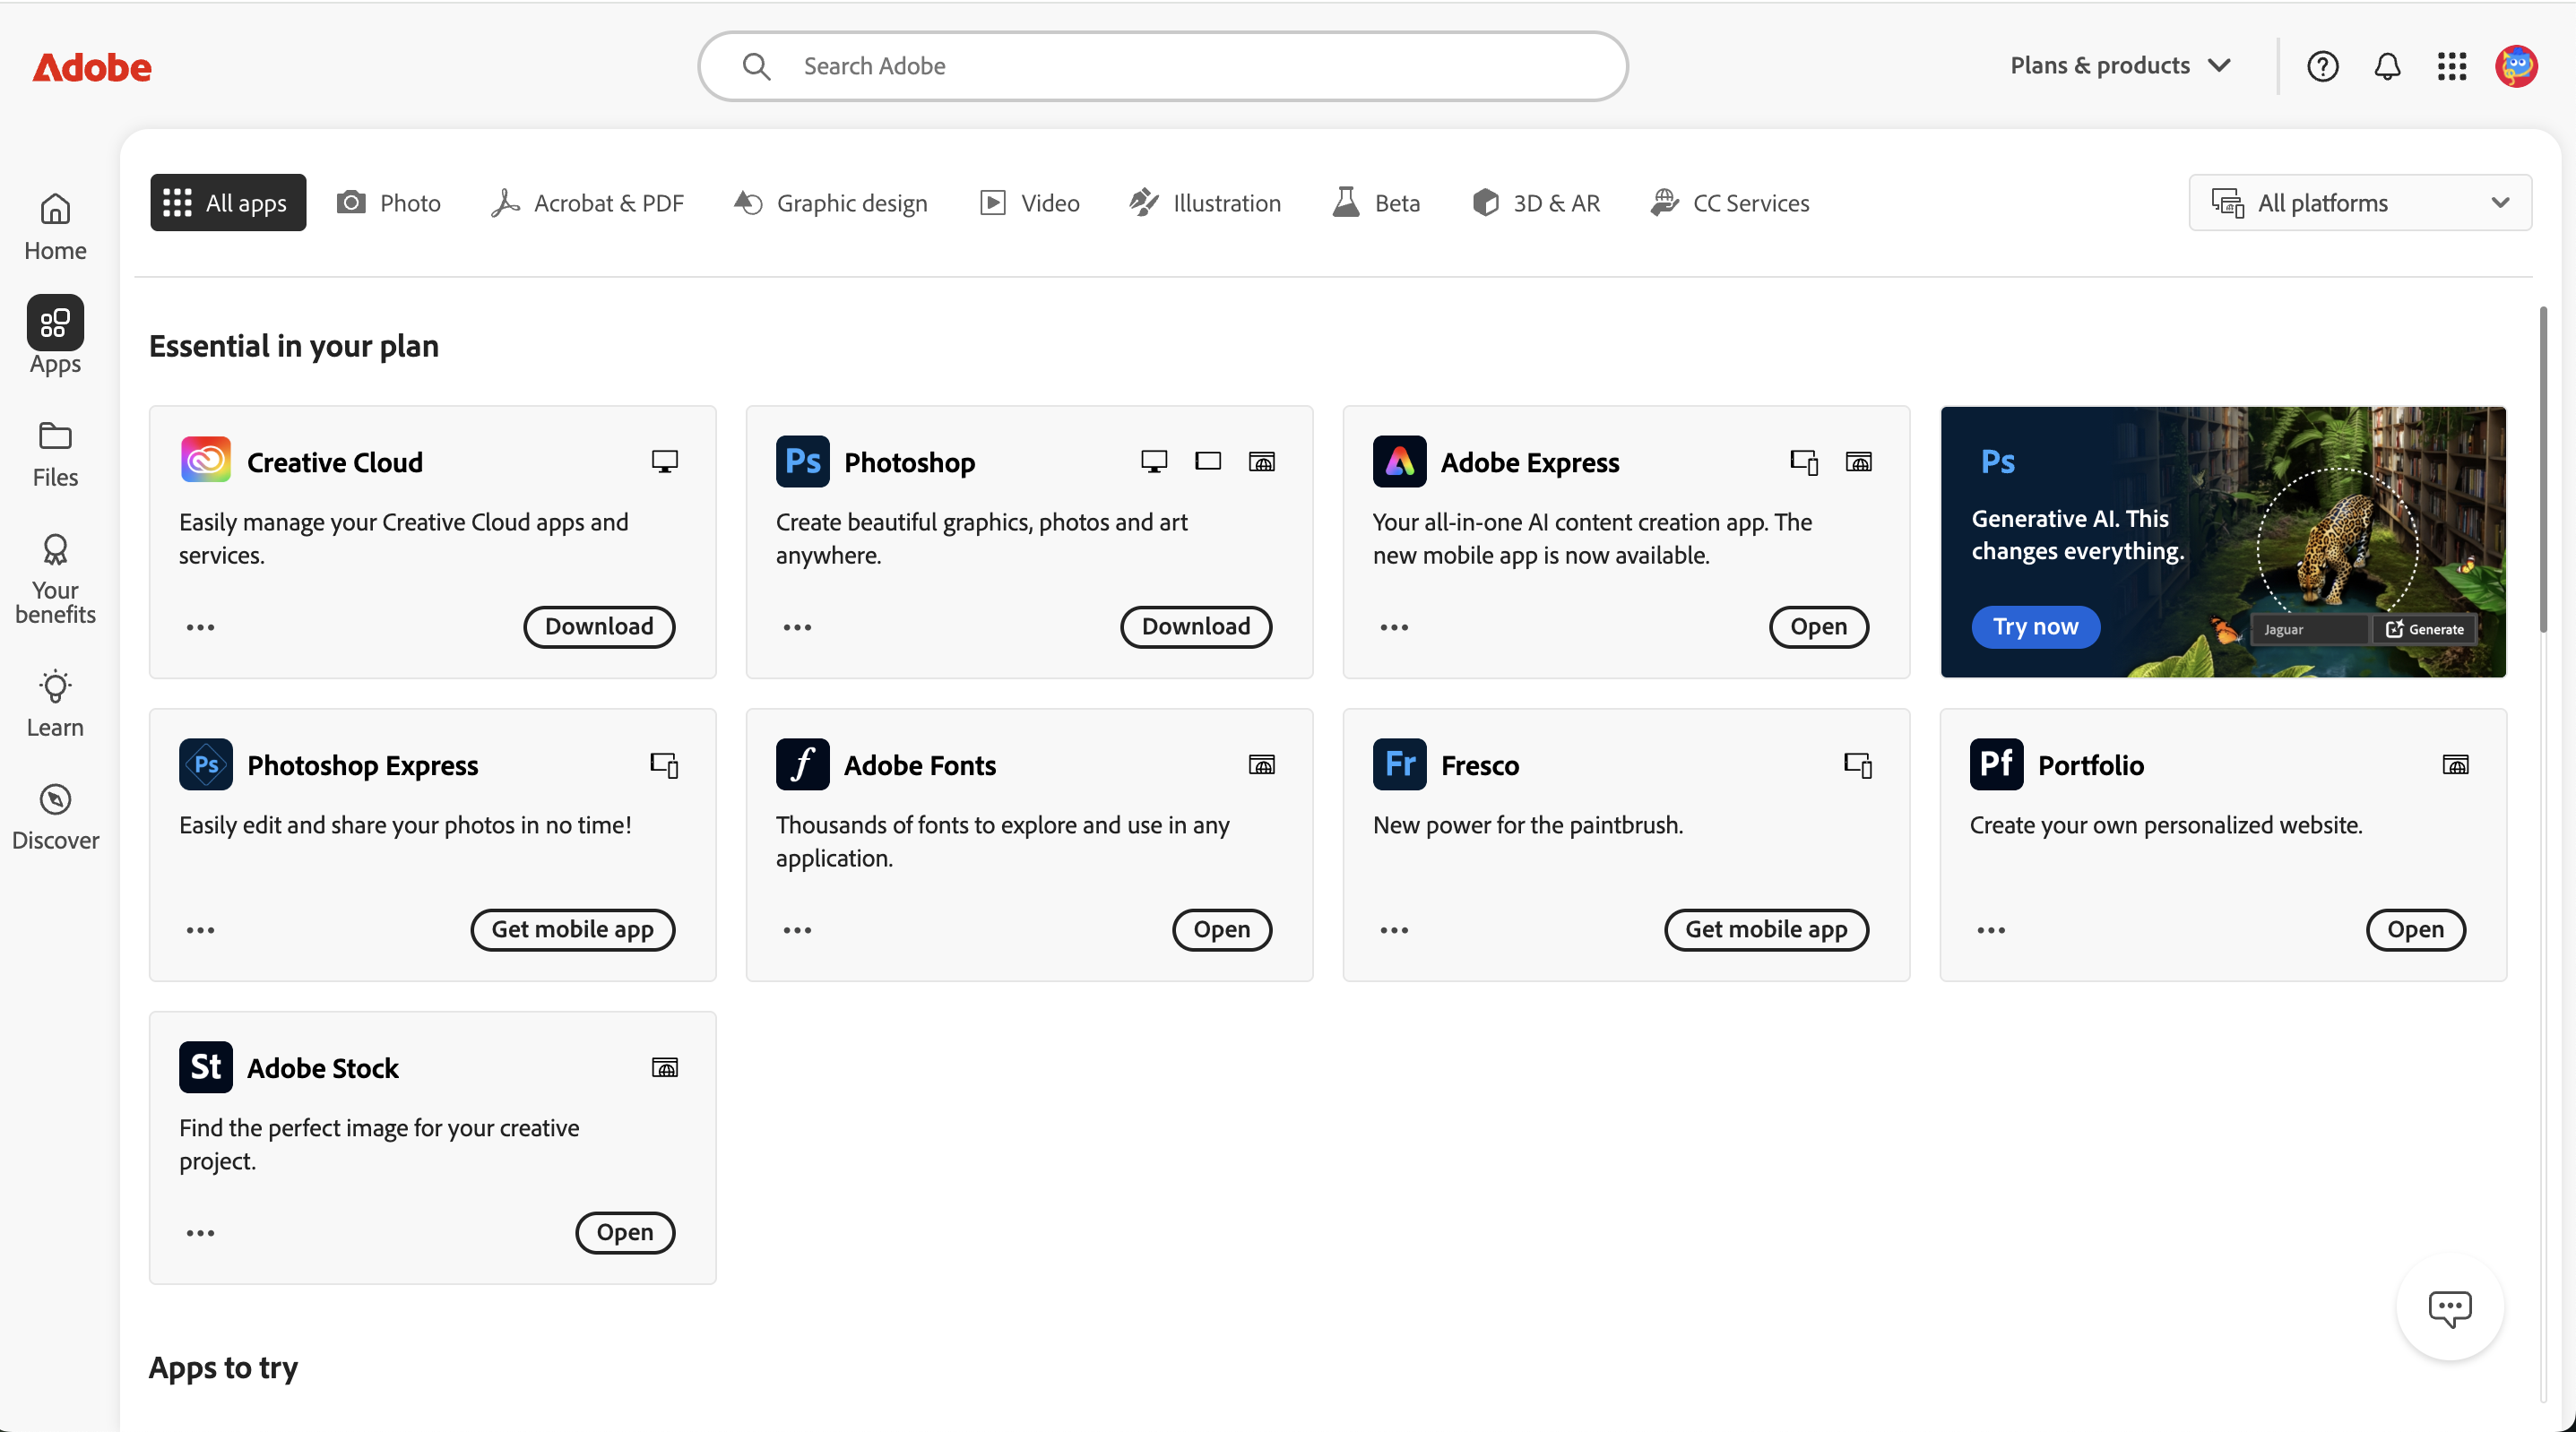Open more options for Creative Cloud
2576x1432 pixels.
point(200,627)
